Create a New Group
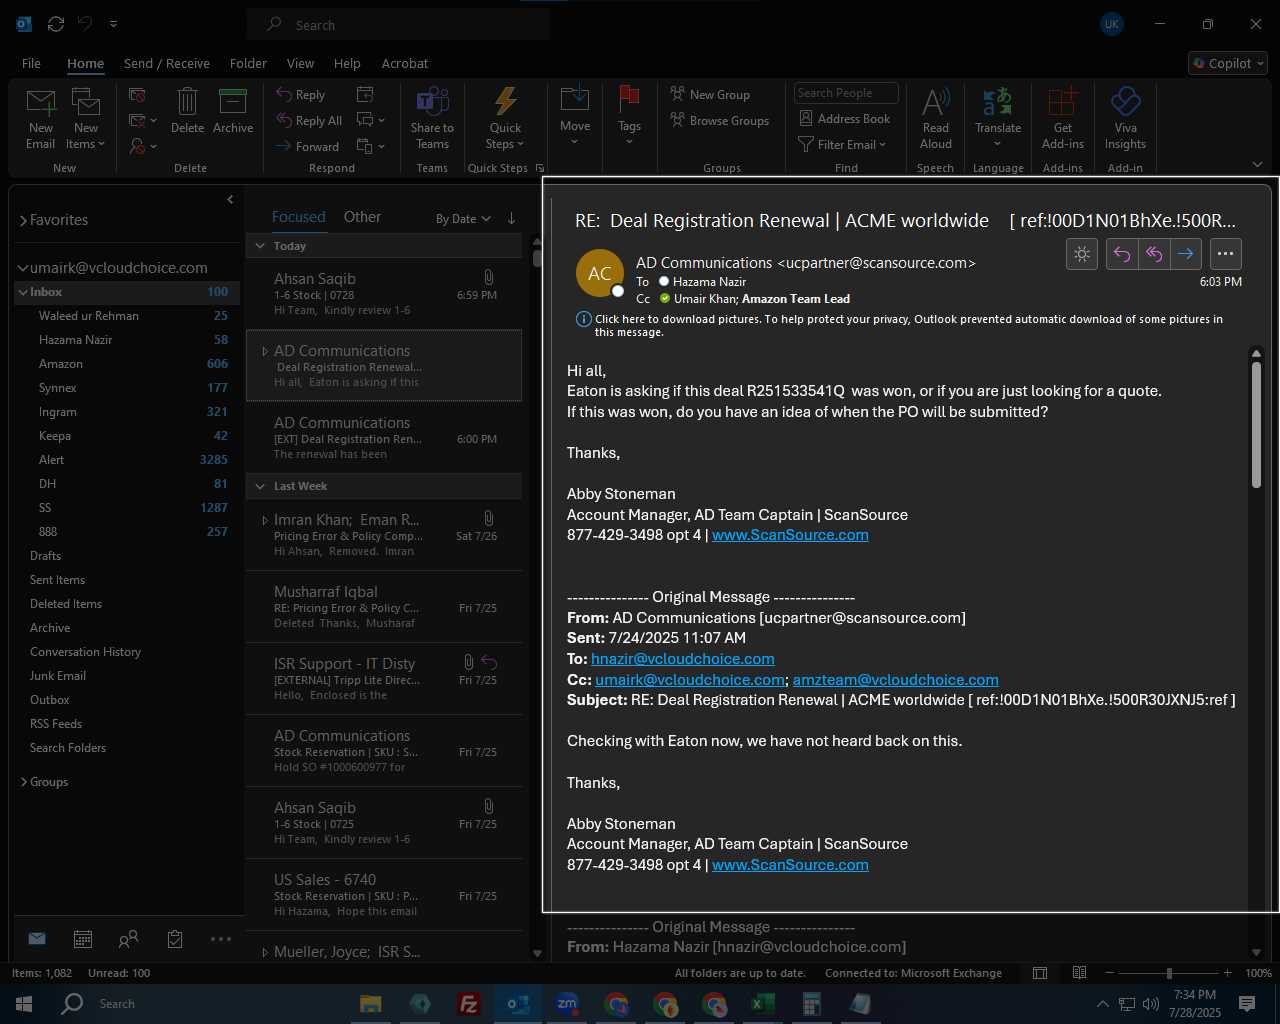This screenshot has height=1024, width=1280. 711,94
